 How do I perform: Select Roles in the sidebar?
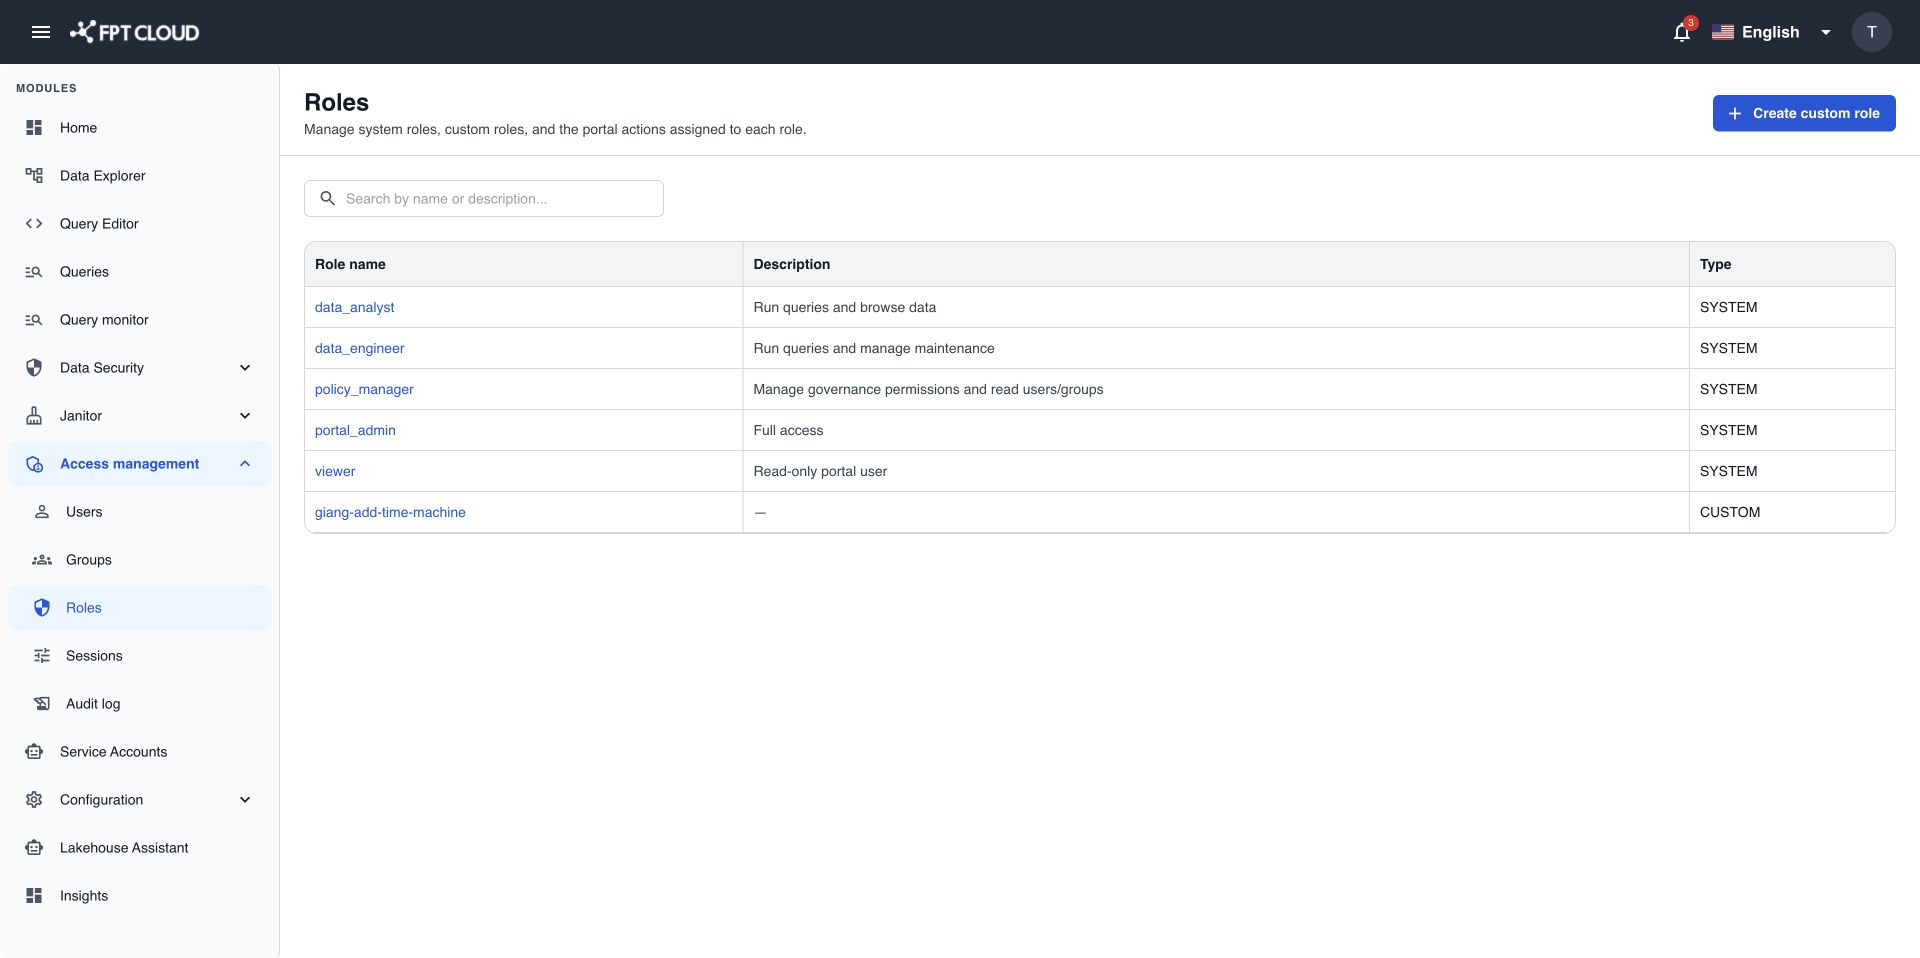coord(140,608)
